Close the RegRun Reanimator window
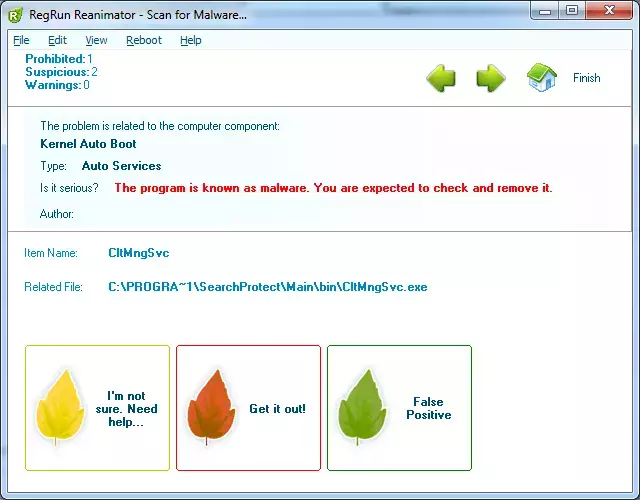The height and width of the screenshot is (500, 640). point(609,11)
